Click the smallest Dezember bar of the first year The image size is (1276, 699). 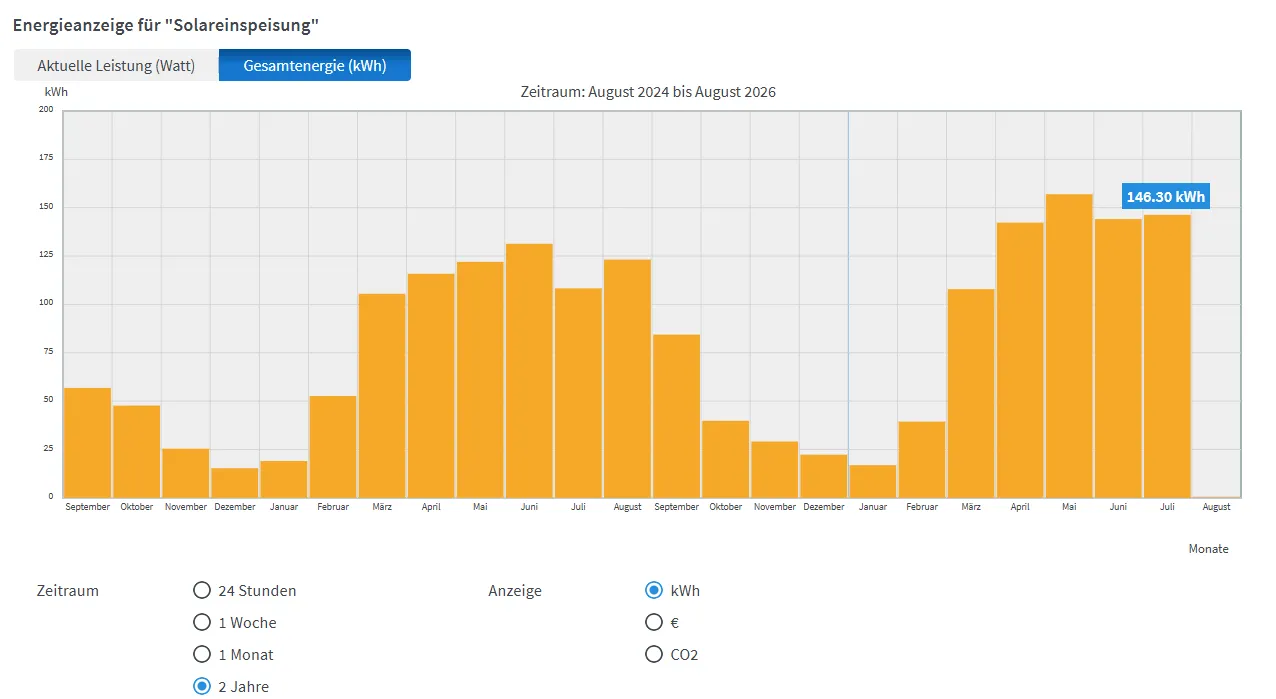(235, 483)
